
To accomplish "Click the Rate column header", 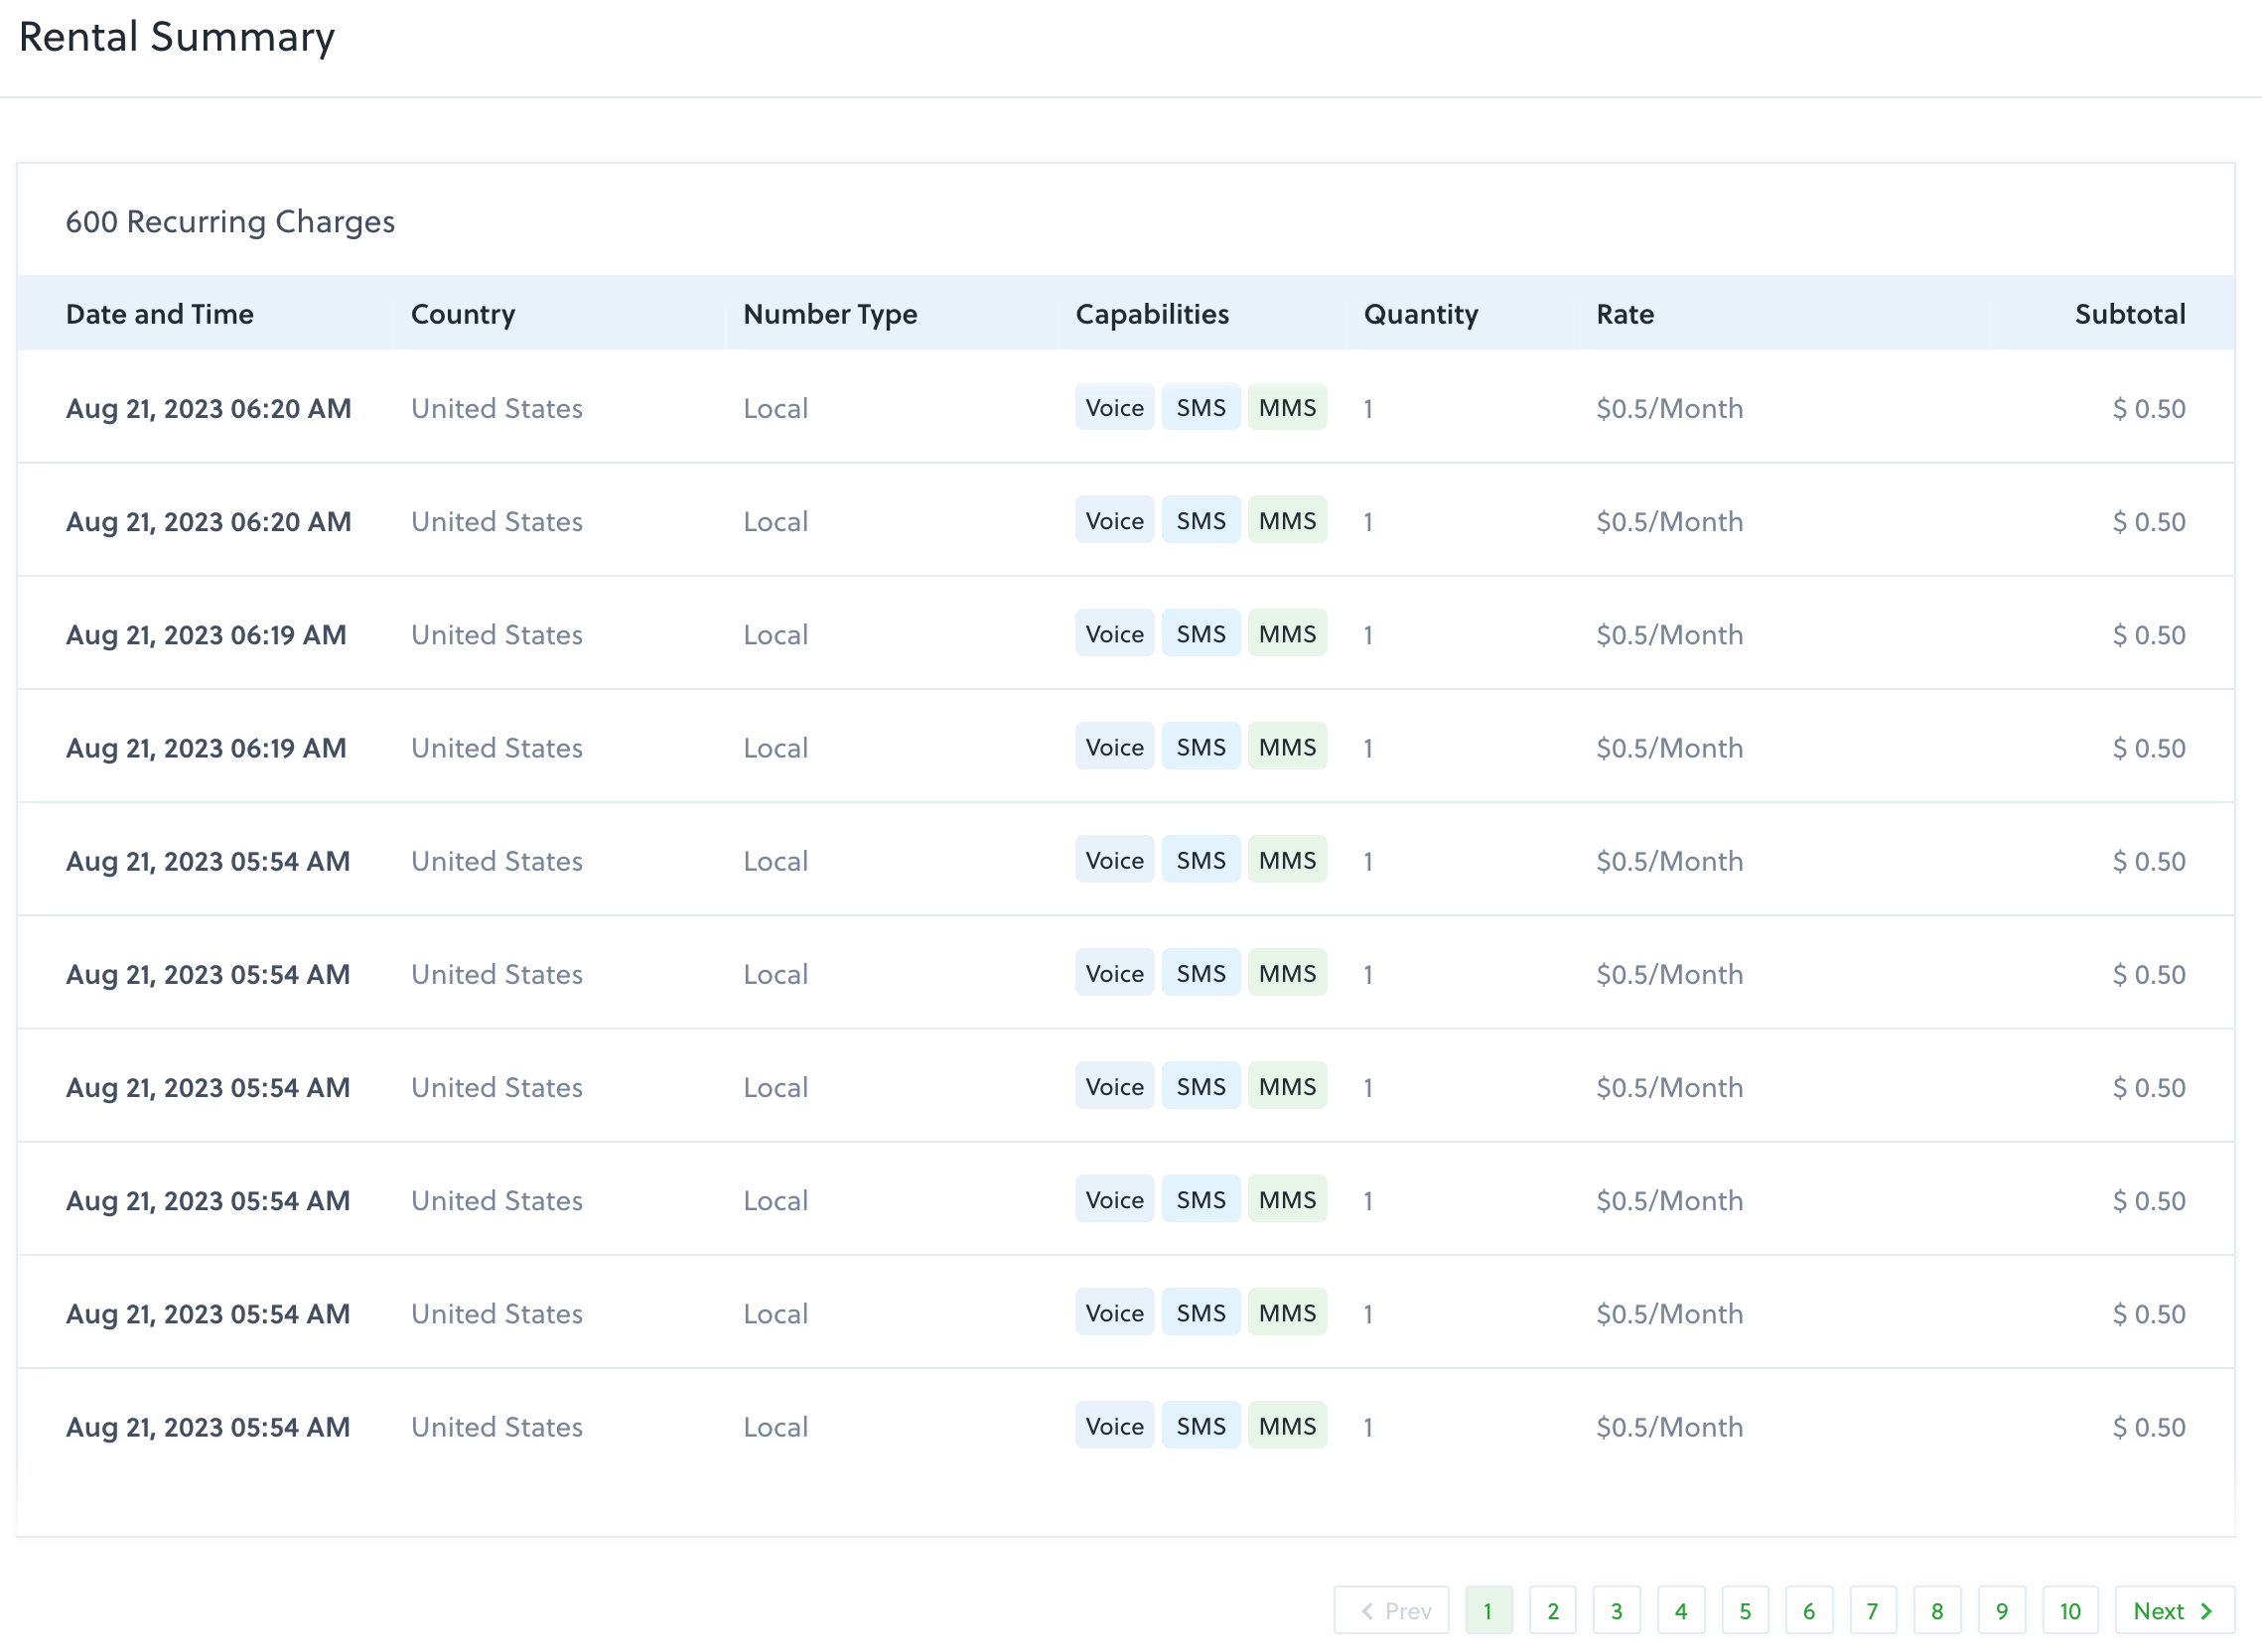I will point(1625,313).
